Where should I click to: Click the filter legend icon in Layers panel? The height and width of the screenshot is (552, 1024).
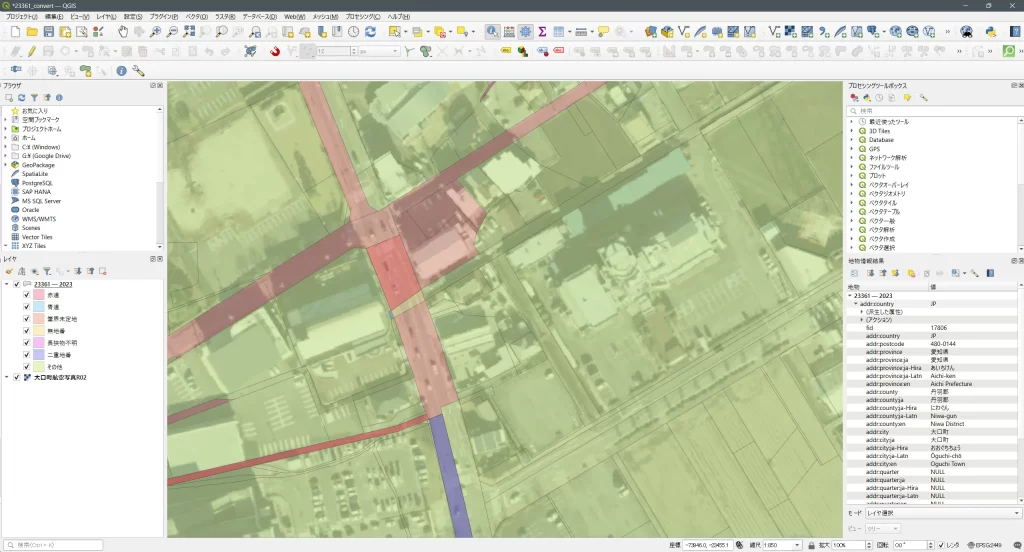click(46, 271)
